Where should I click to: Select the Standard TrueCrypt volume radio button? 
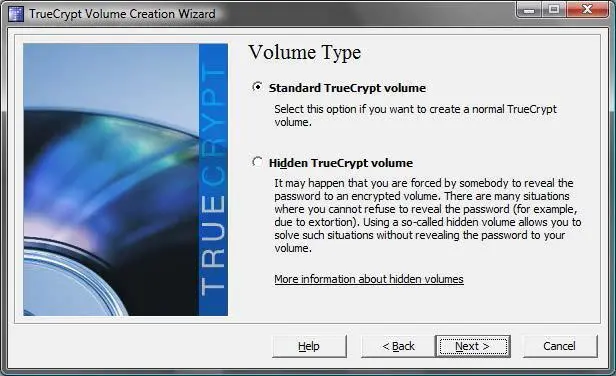[257, 87]
